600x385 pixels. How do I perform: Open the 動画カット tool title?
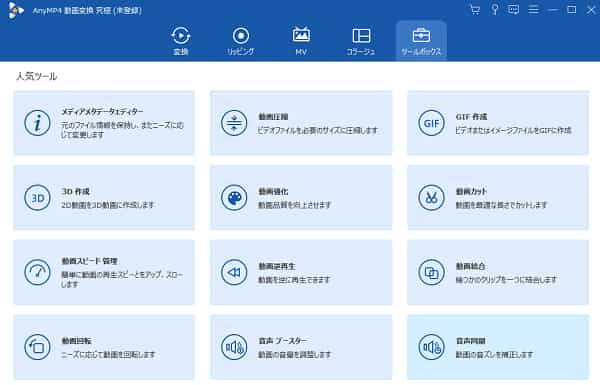pyautogui.click(x=471, y=191)
